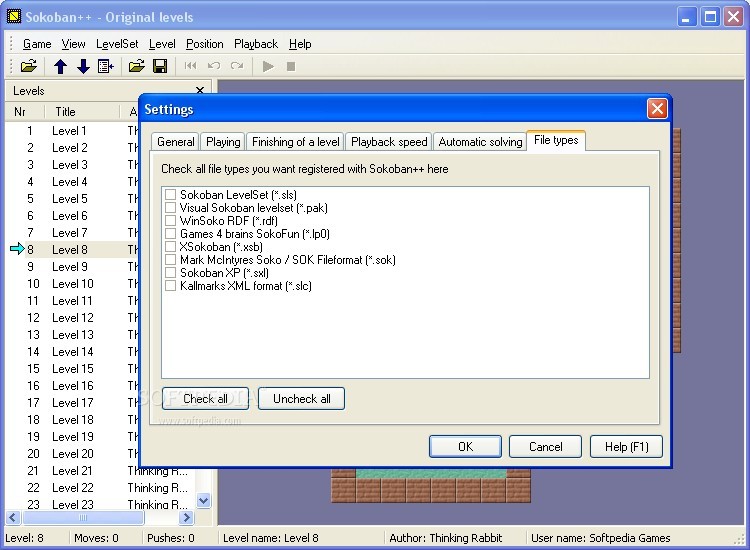This screenshot has height=550, width=750.
Task: Select Level 20 in levels list
Action: [73, 453]
